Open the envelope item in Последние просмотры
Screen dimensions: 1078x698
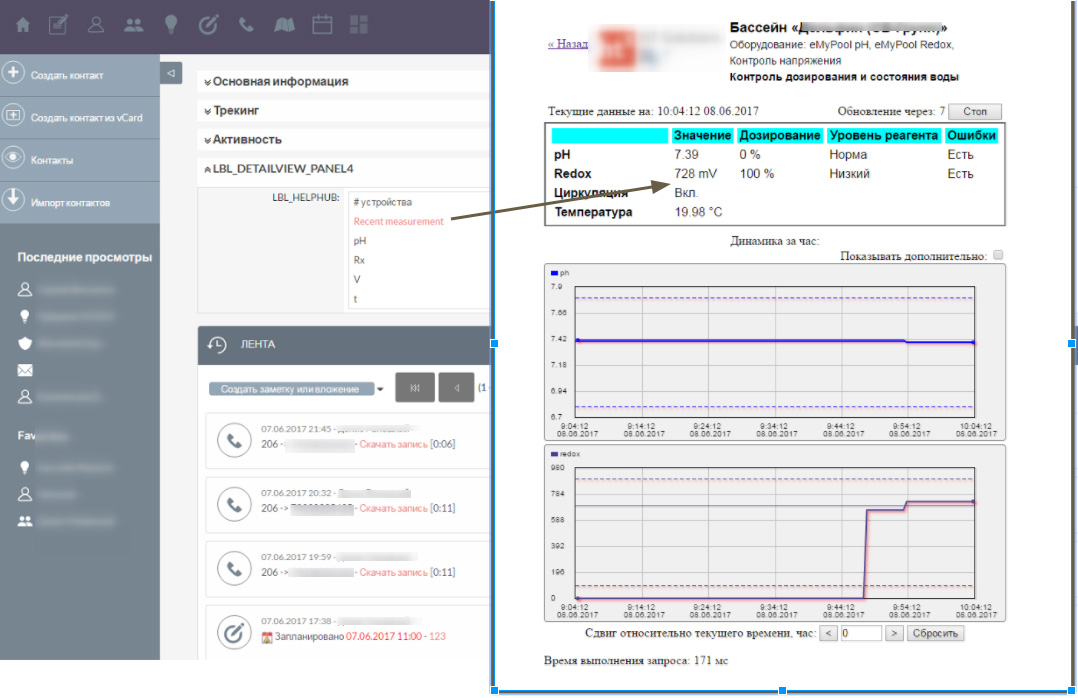[25, 371]
